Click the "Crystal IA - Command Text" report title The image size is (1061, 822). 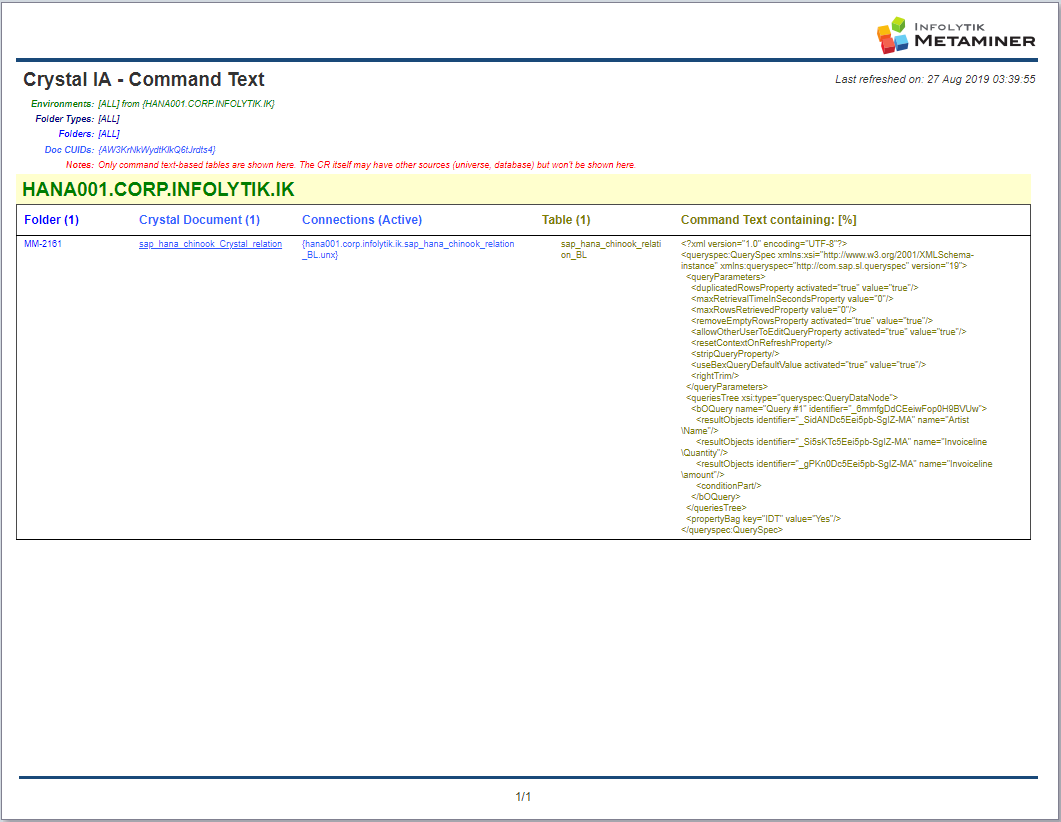point(143,79)
